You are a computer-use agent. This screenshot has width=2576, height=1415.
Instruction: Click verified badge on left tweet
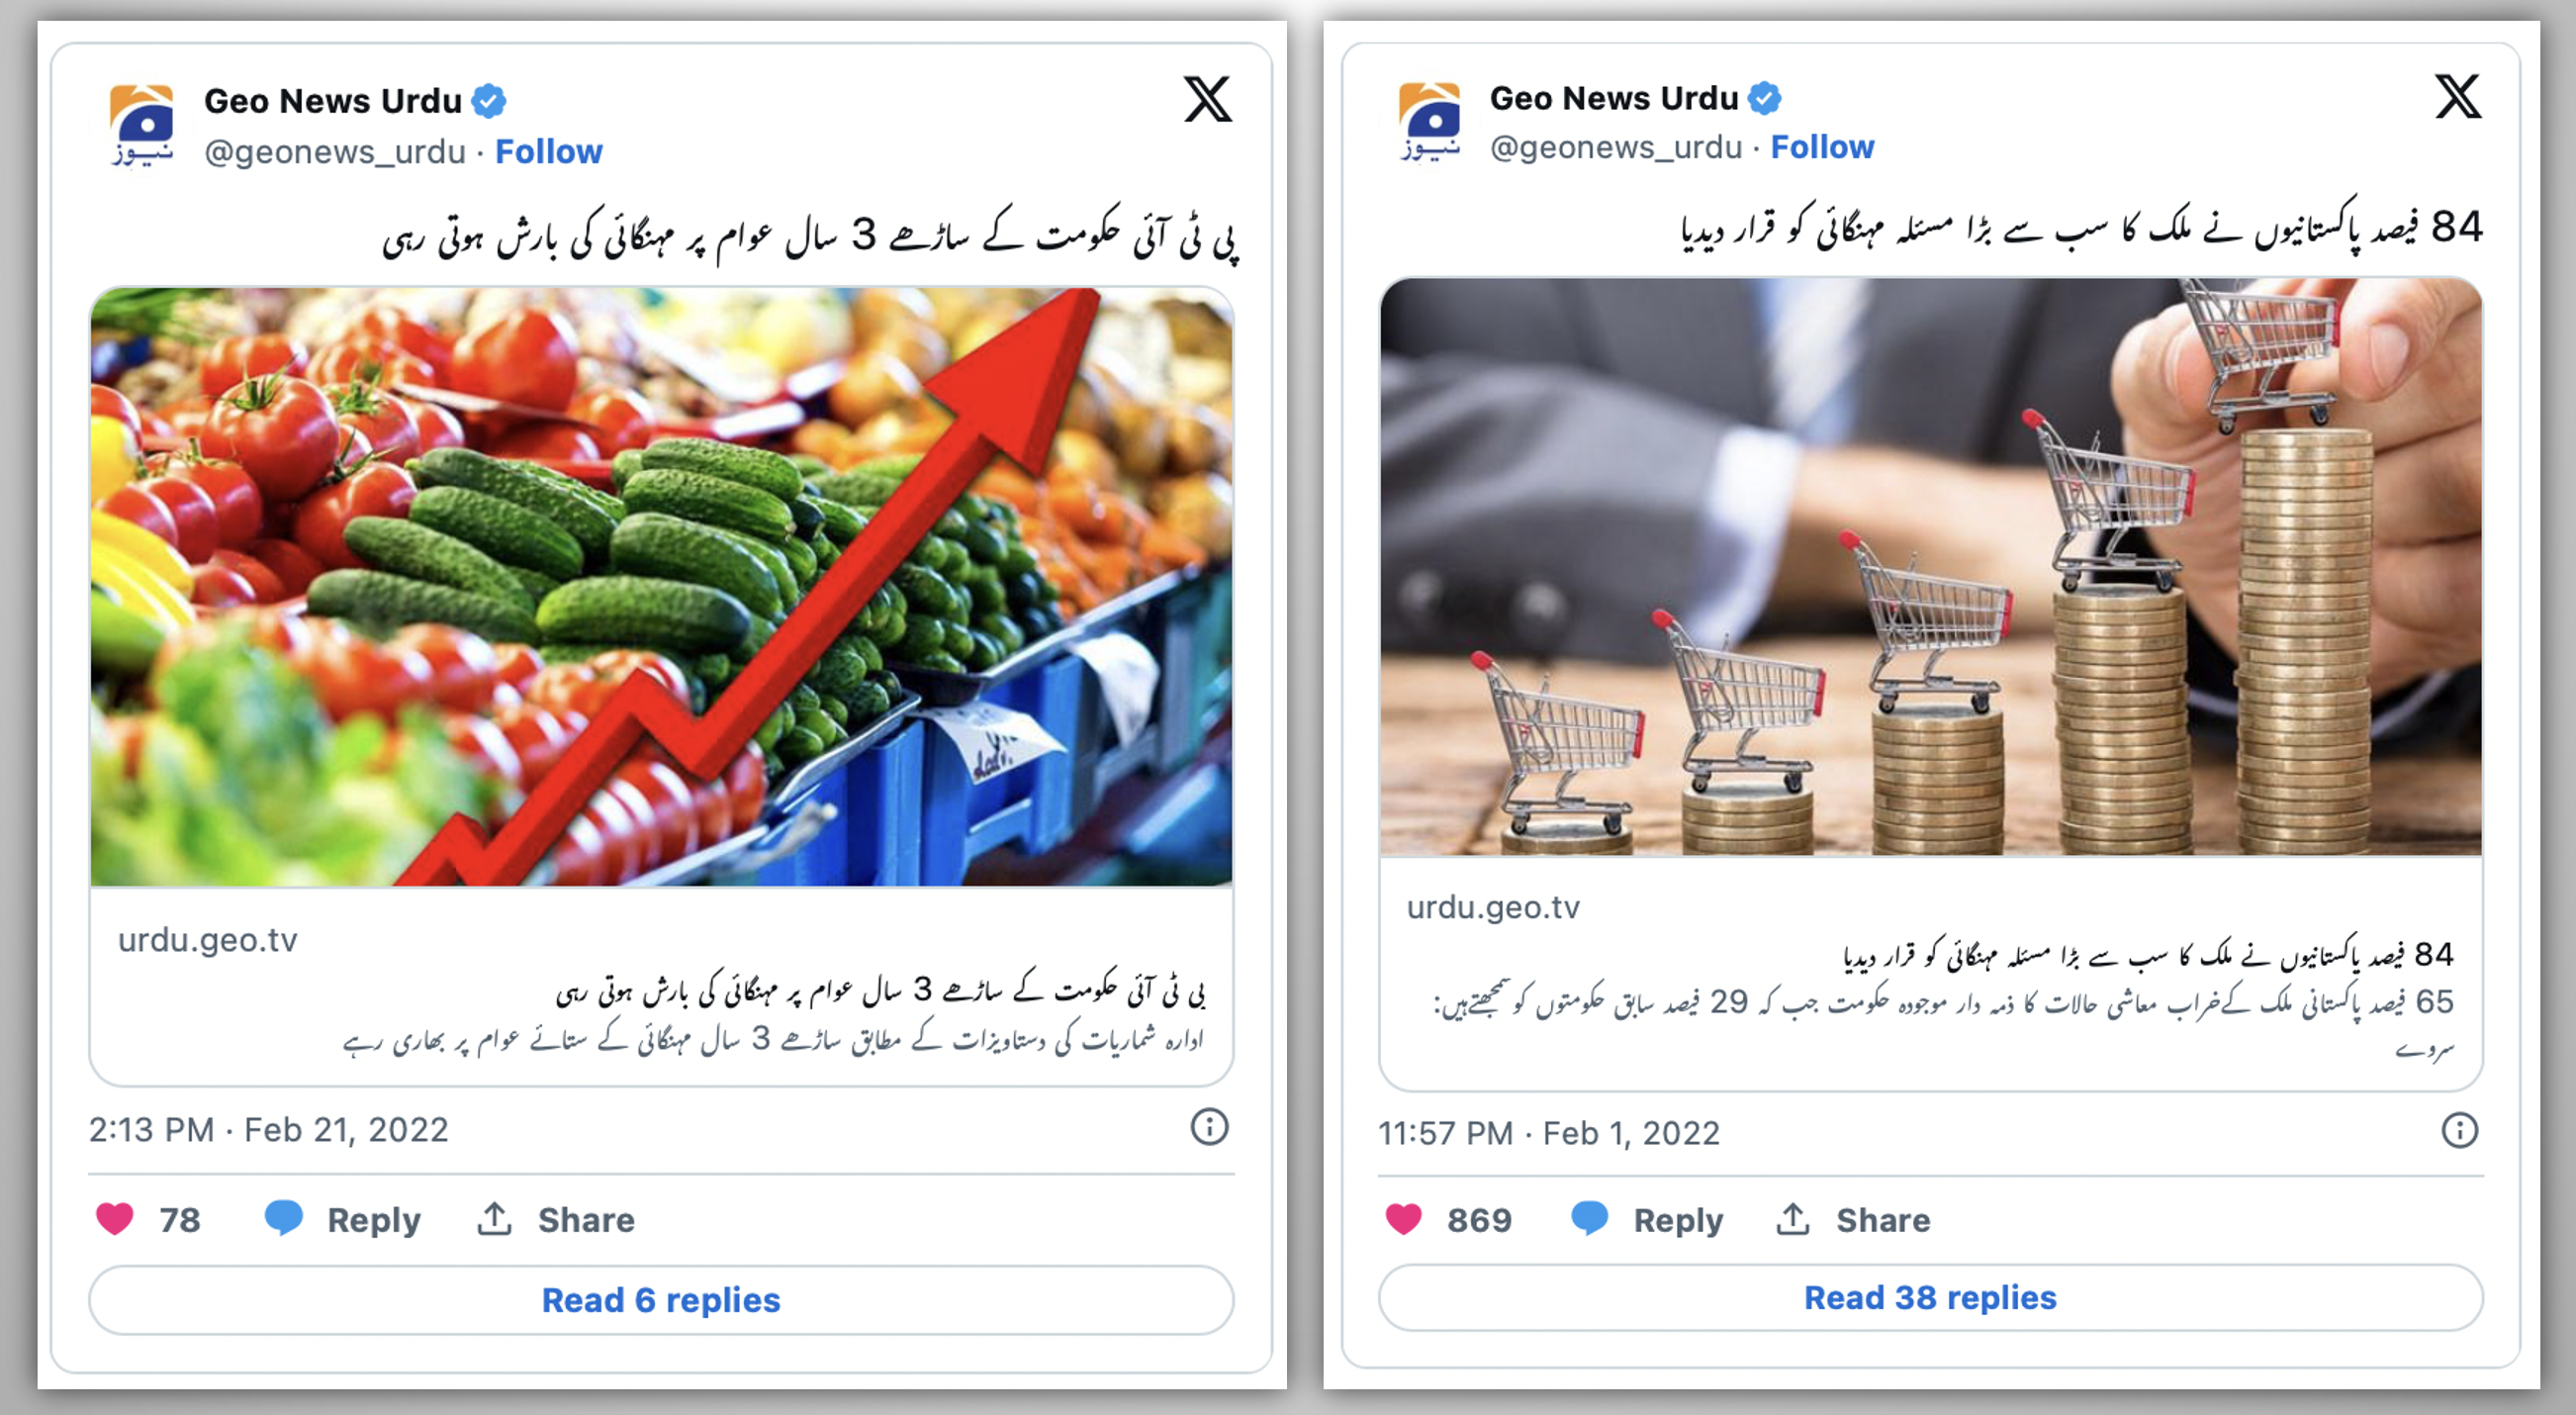point(489,101)
